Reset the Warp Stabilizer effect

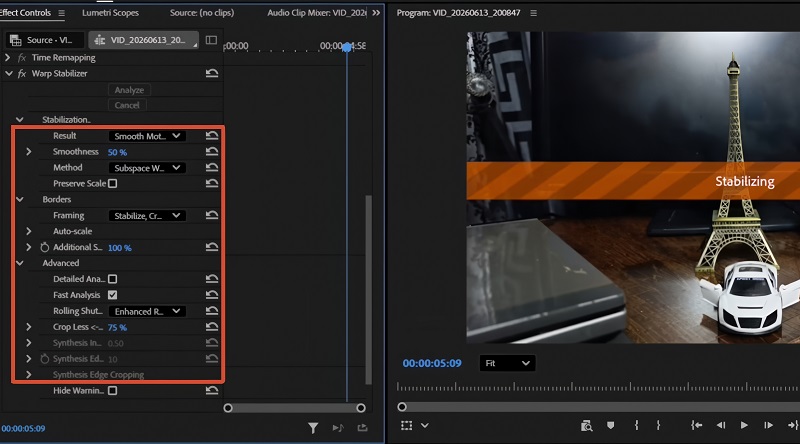(212, 73)
